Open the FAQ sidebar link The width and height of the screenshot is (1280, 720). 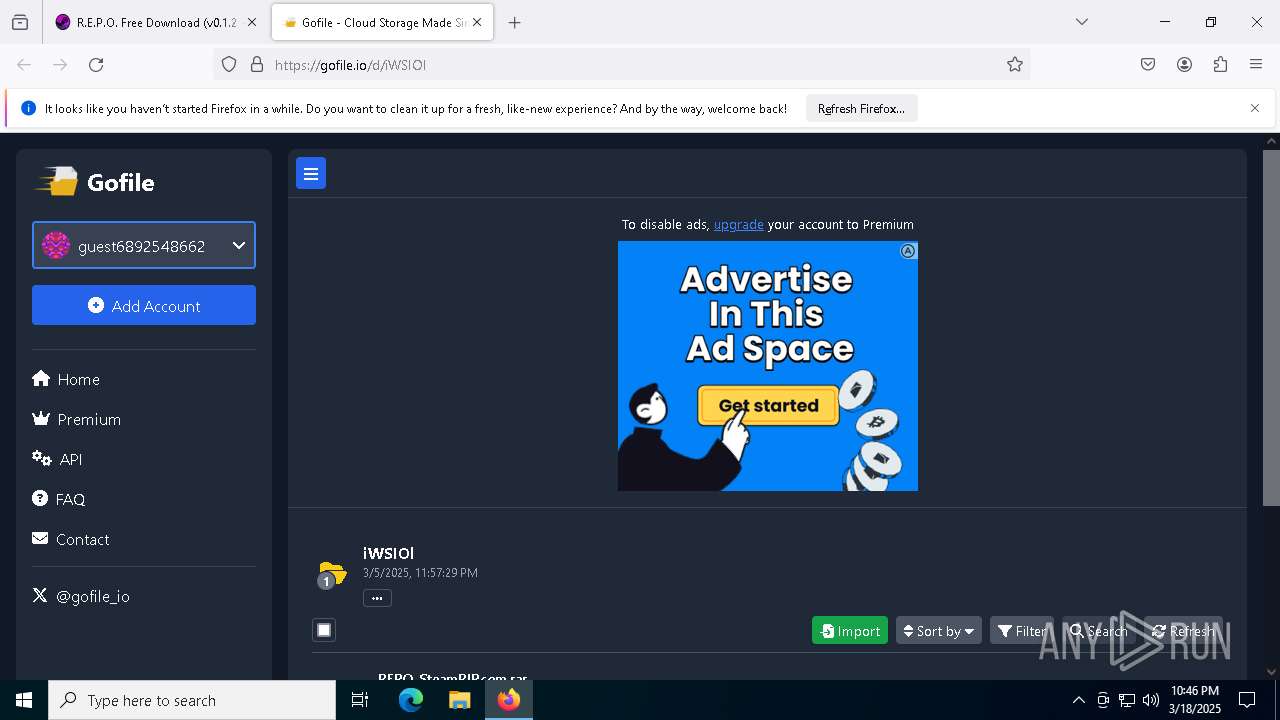click(59, 499)
